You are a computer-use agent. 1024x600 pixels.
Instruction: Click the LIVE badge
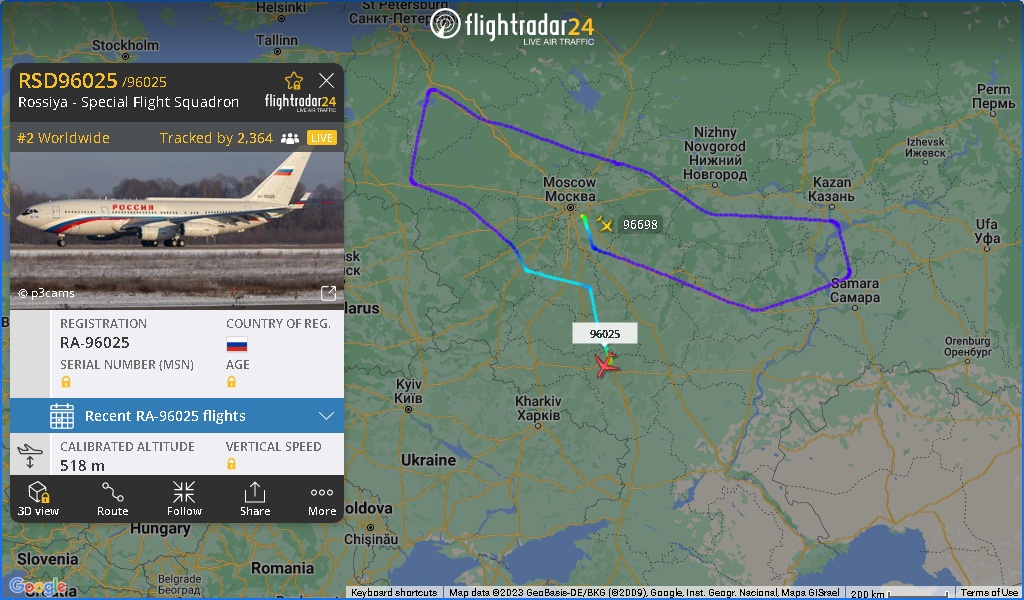(322, 138)
